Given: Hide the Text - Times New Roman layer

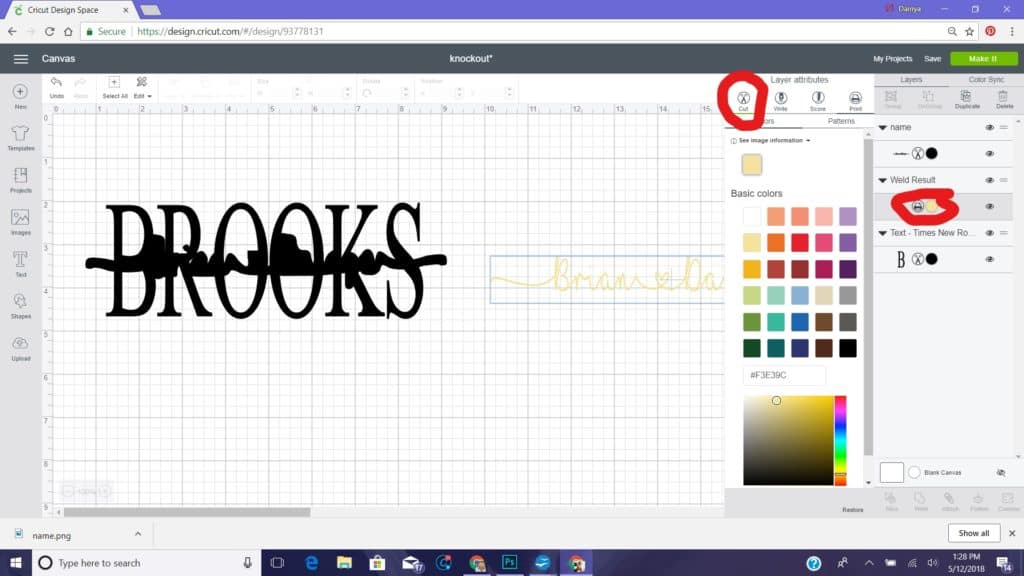Looking at the screenshot, I should [989, 232].
